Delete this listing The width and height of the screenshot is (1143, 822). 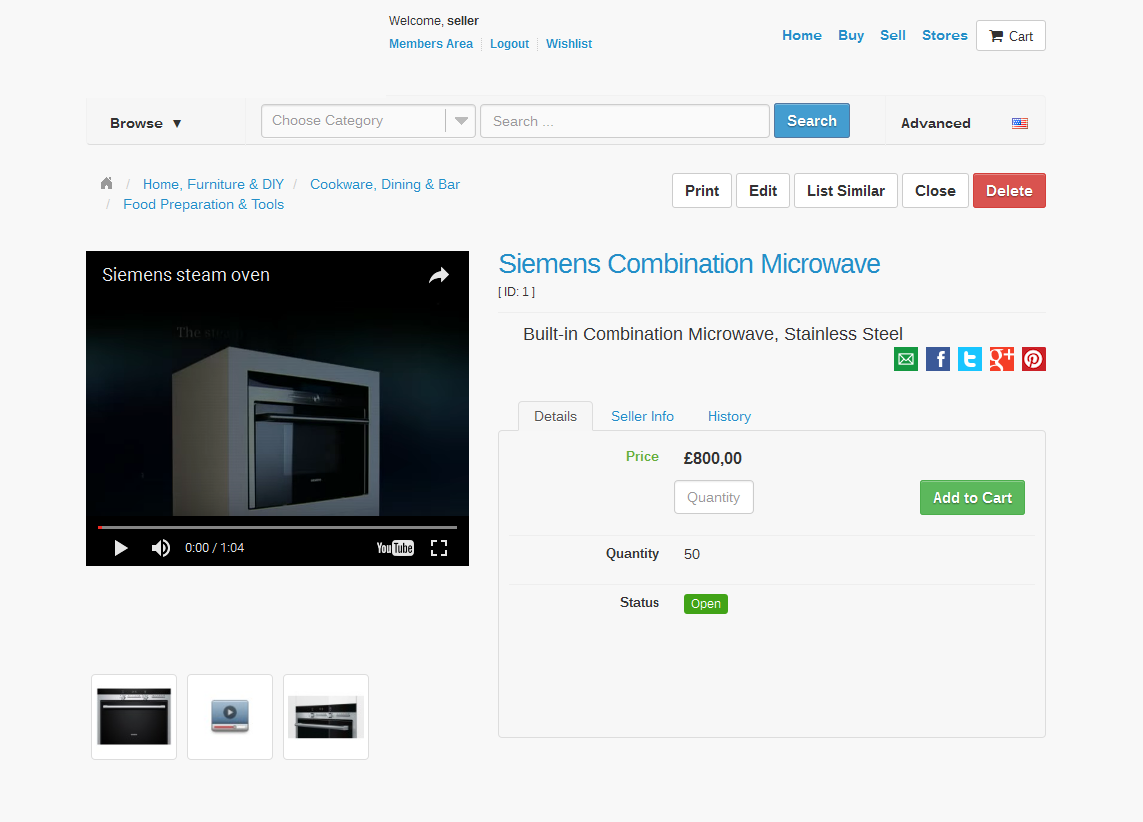pos(1010,191)
